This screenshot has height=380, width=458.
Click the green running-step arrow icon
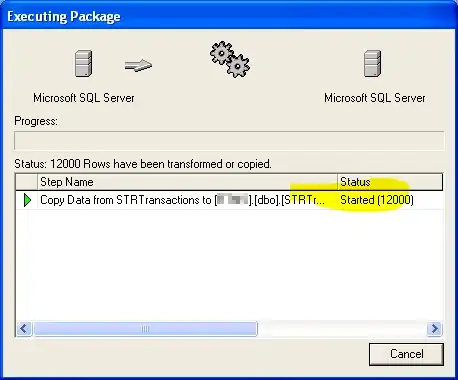27,200
